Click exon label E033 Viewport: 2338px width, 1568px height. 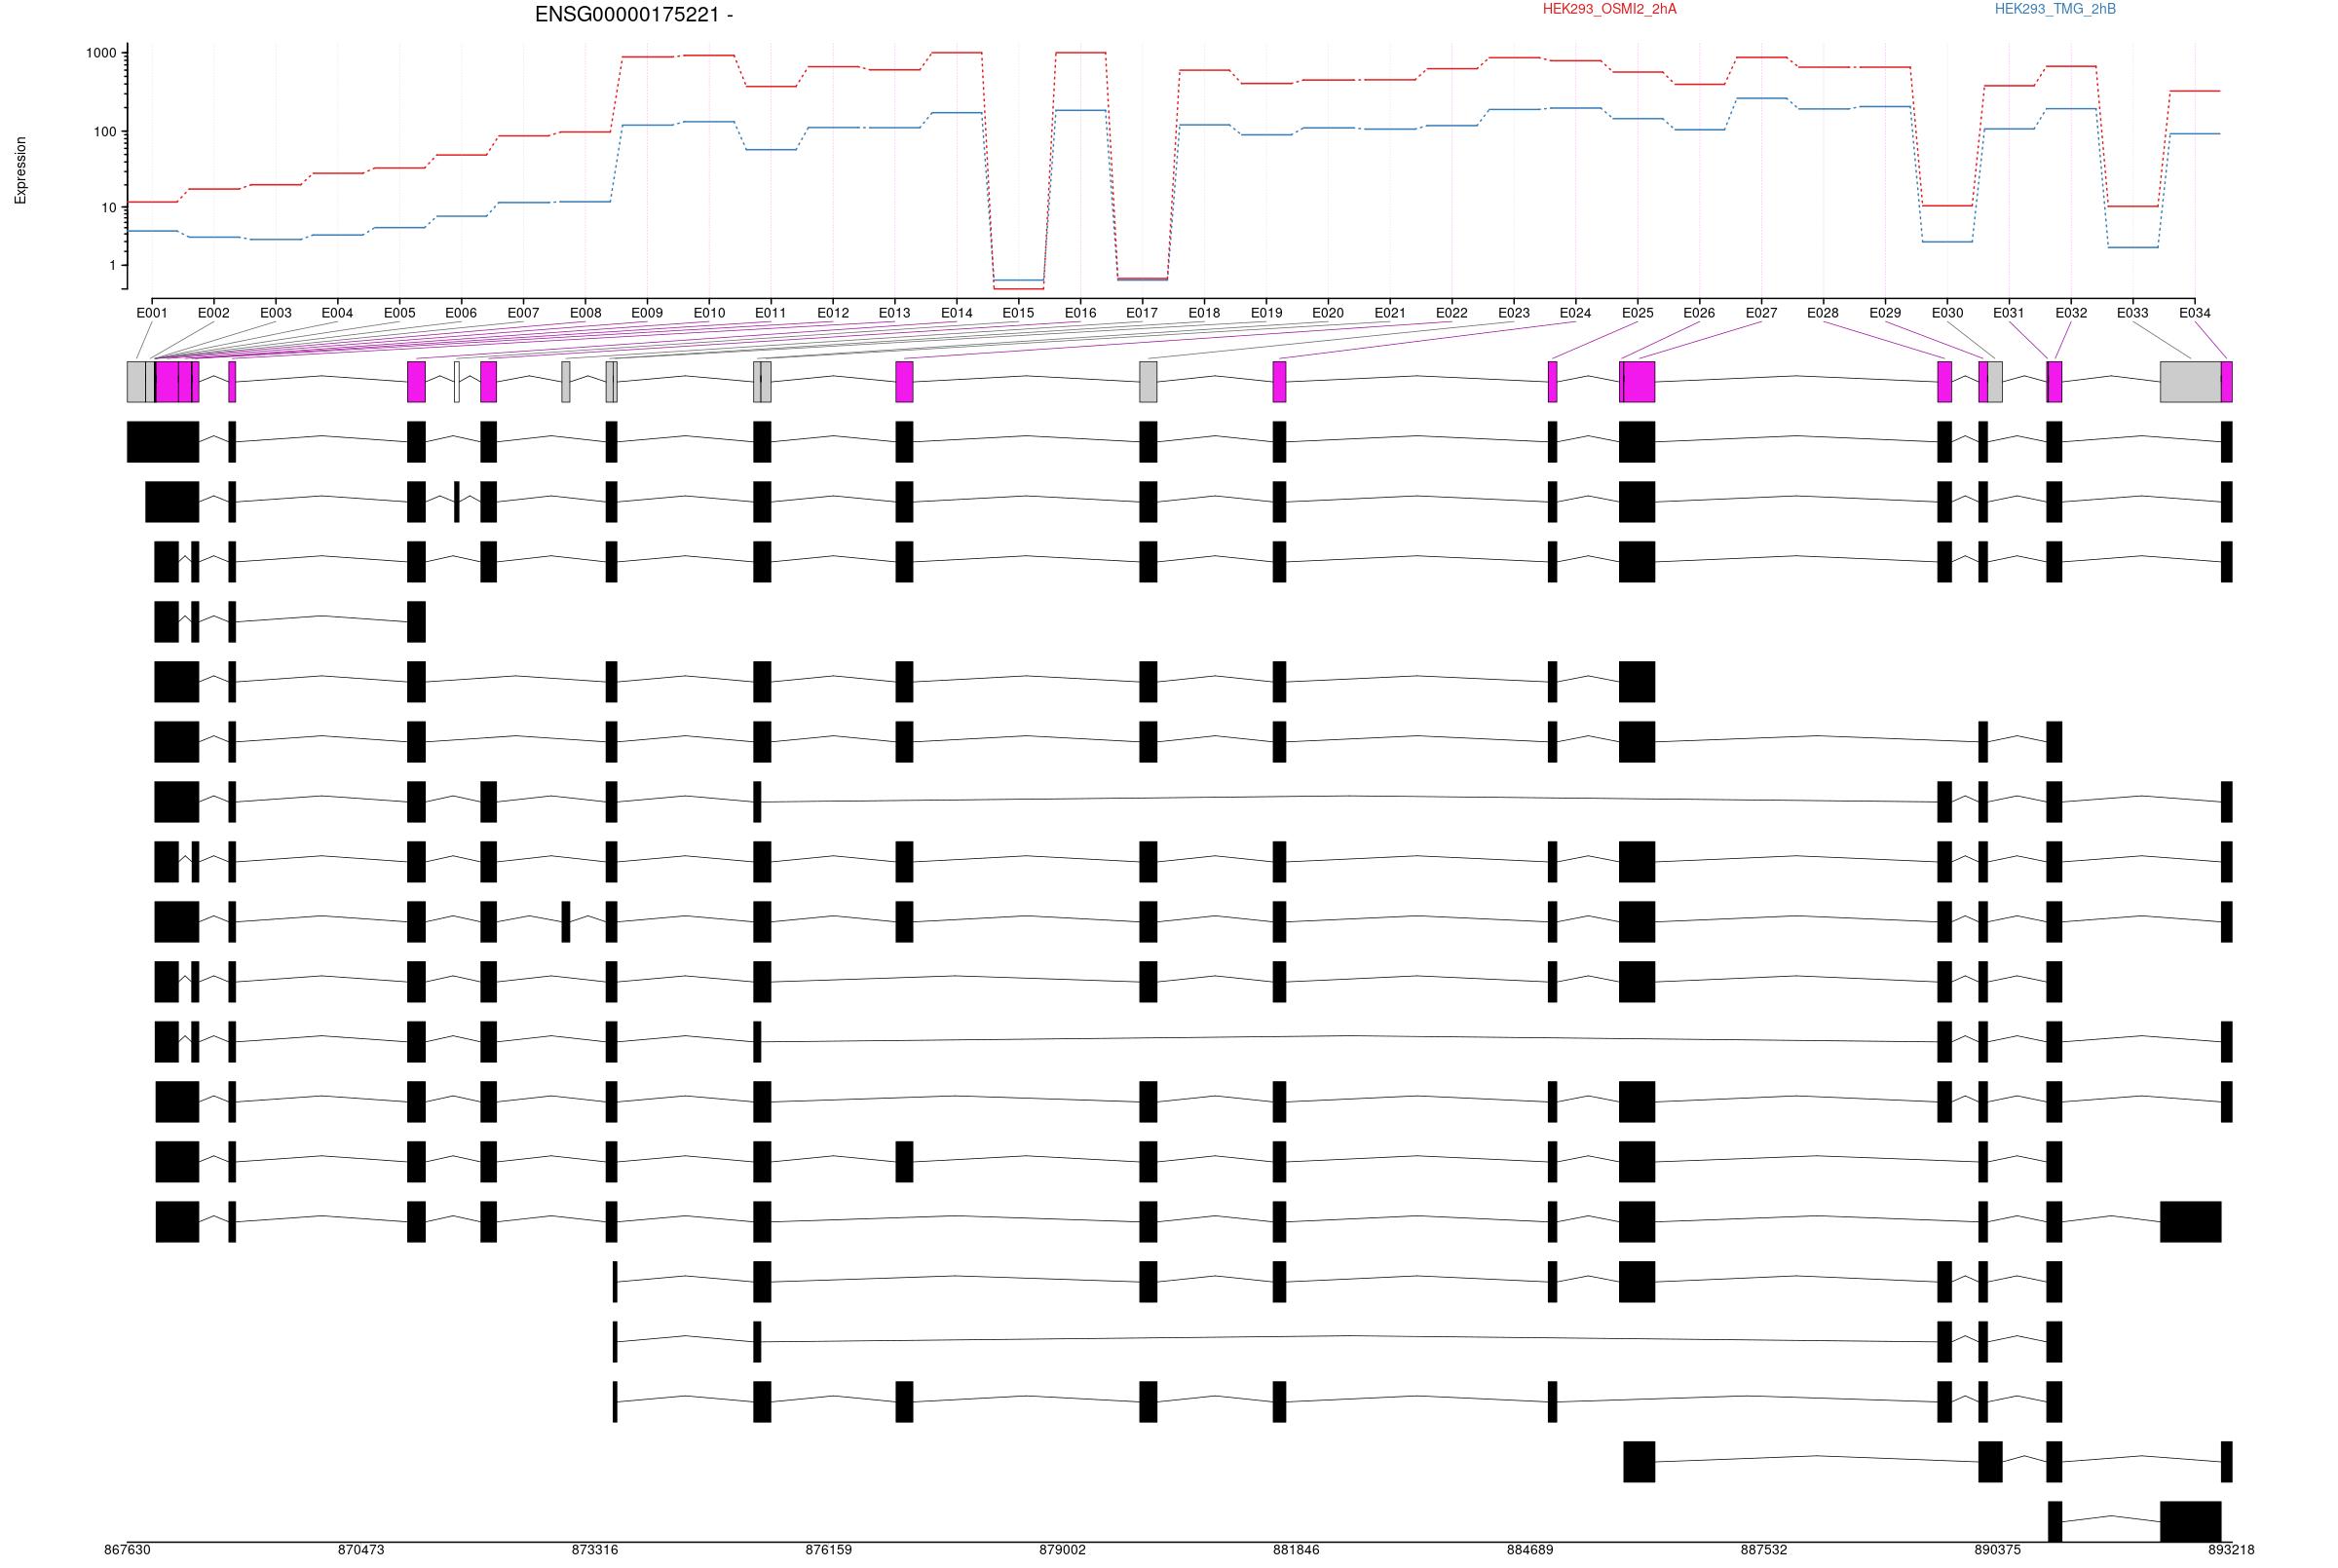click(2133, 313)
